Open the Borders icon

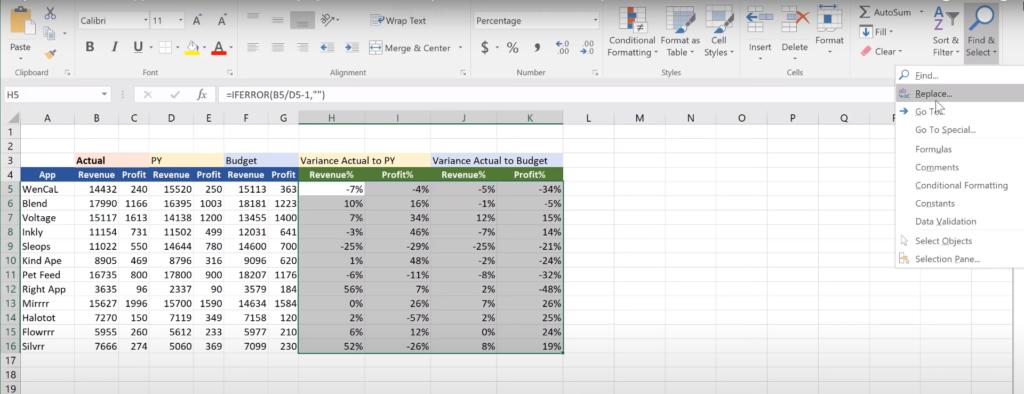pyautogui.click(x=165, y=48)
